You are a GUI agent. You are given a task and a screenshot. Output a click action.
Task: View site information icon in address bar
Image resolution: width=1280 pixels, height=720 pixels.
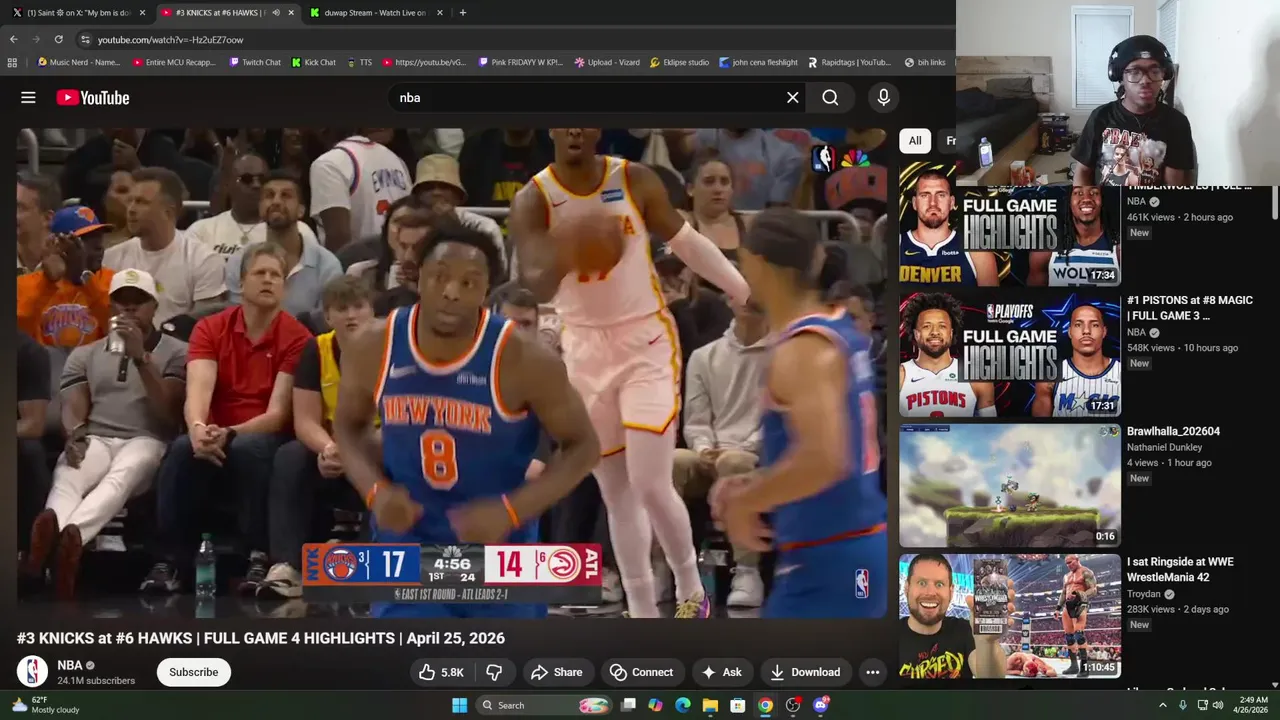click(x=86, y=39)
